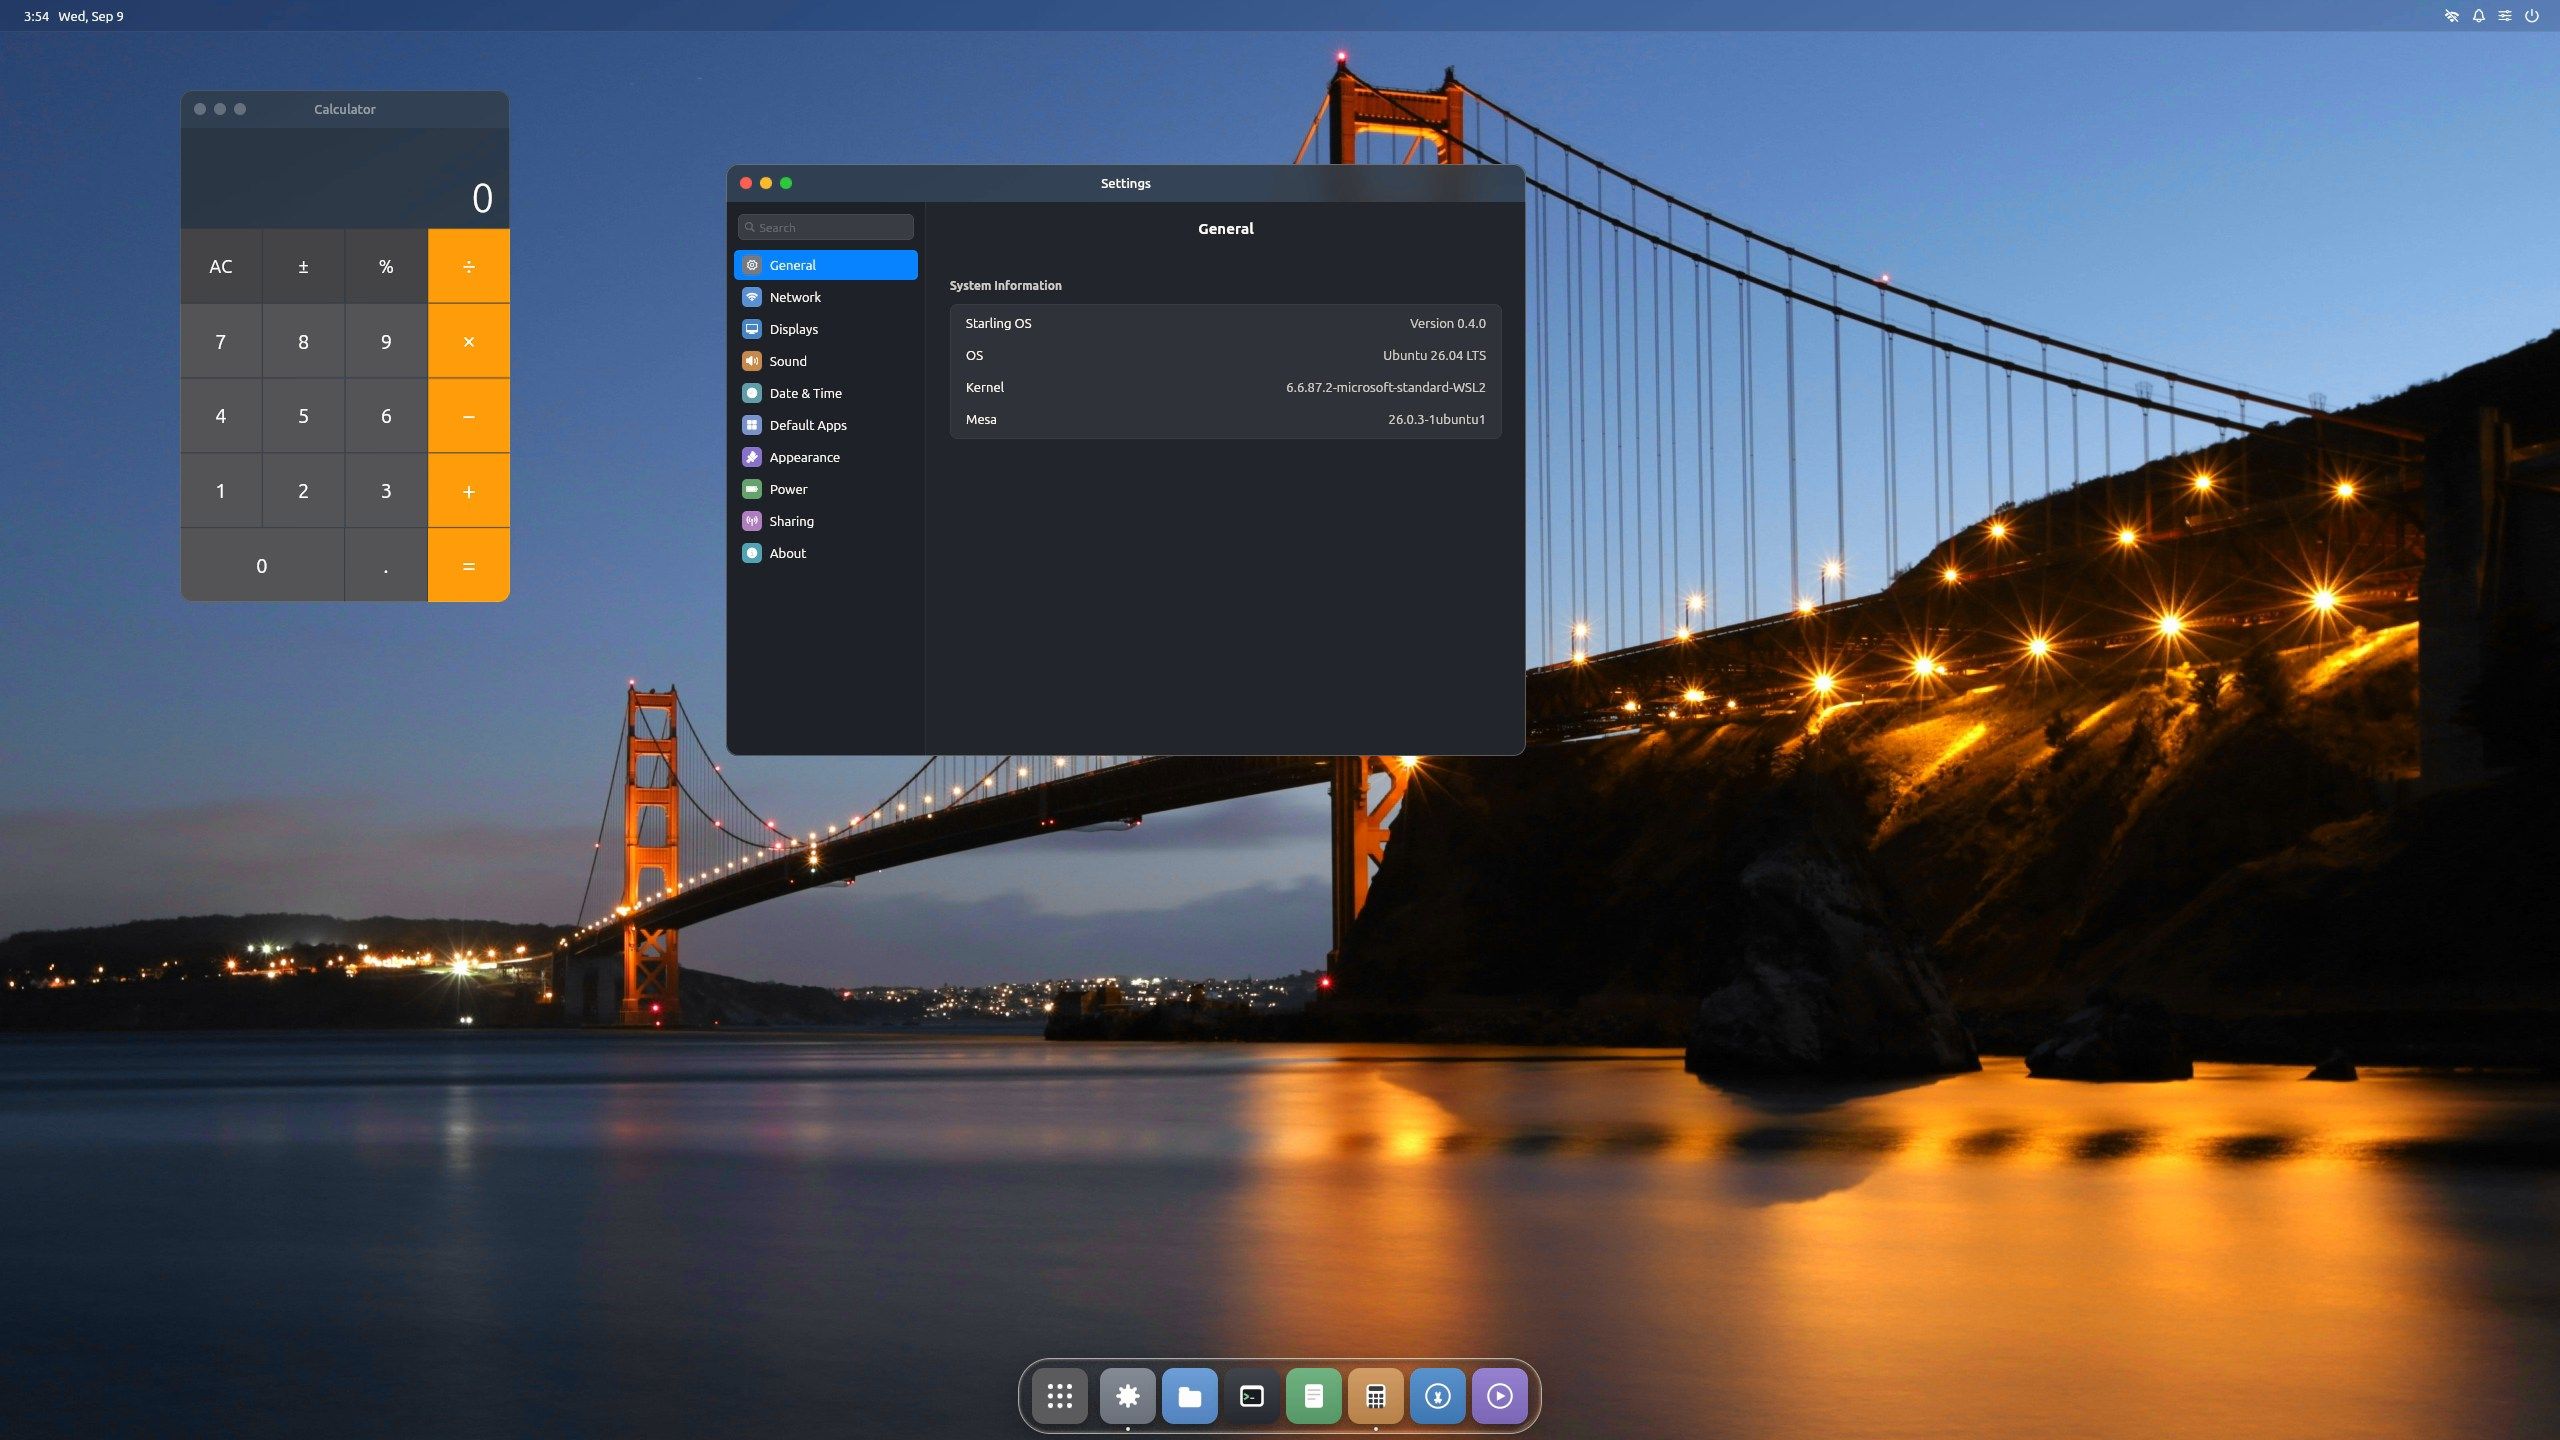Click the Calculator display showing 0
This screenshot has height=1440, width=2560.
tap(345, 178)
